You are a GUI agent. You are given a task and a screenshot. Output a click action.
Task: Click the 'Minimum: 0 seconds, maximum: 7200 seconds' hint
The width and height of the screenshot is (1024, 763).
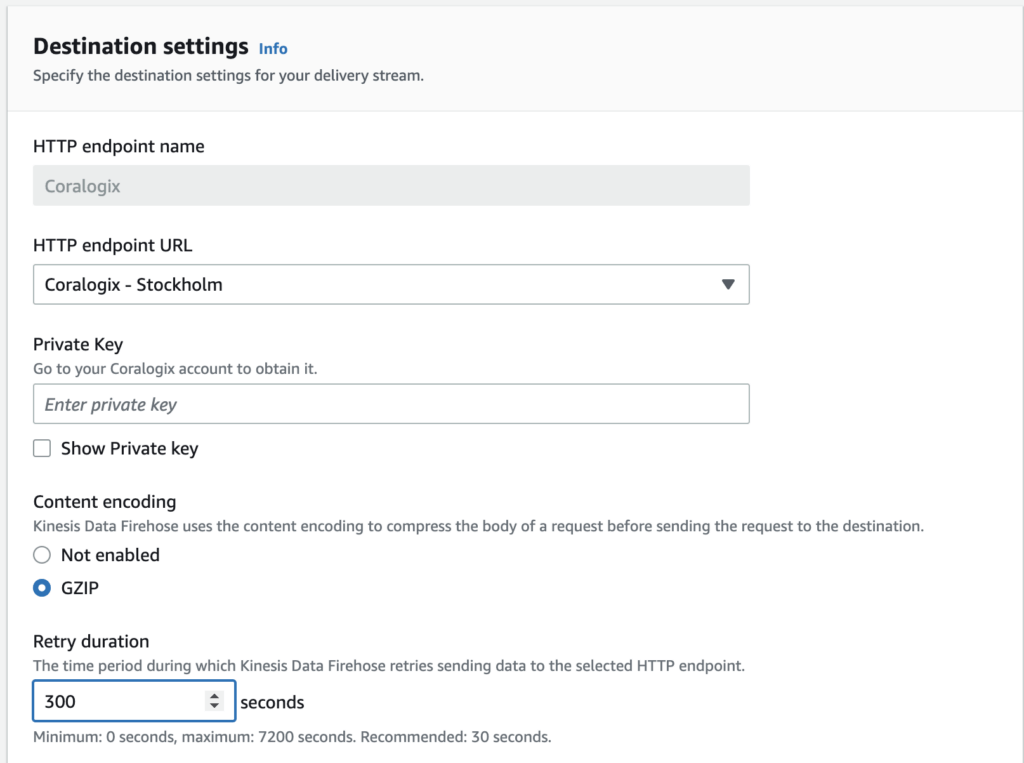coord(292,737)
